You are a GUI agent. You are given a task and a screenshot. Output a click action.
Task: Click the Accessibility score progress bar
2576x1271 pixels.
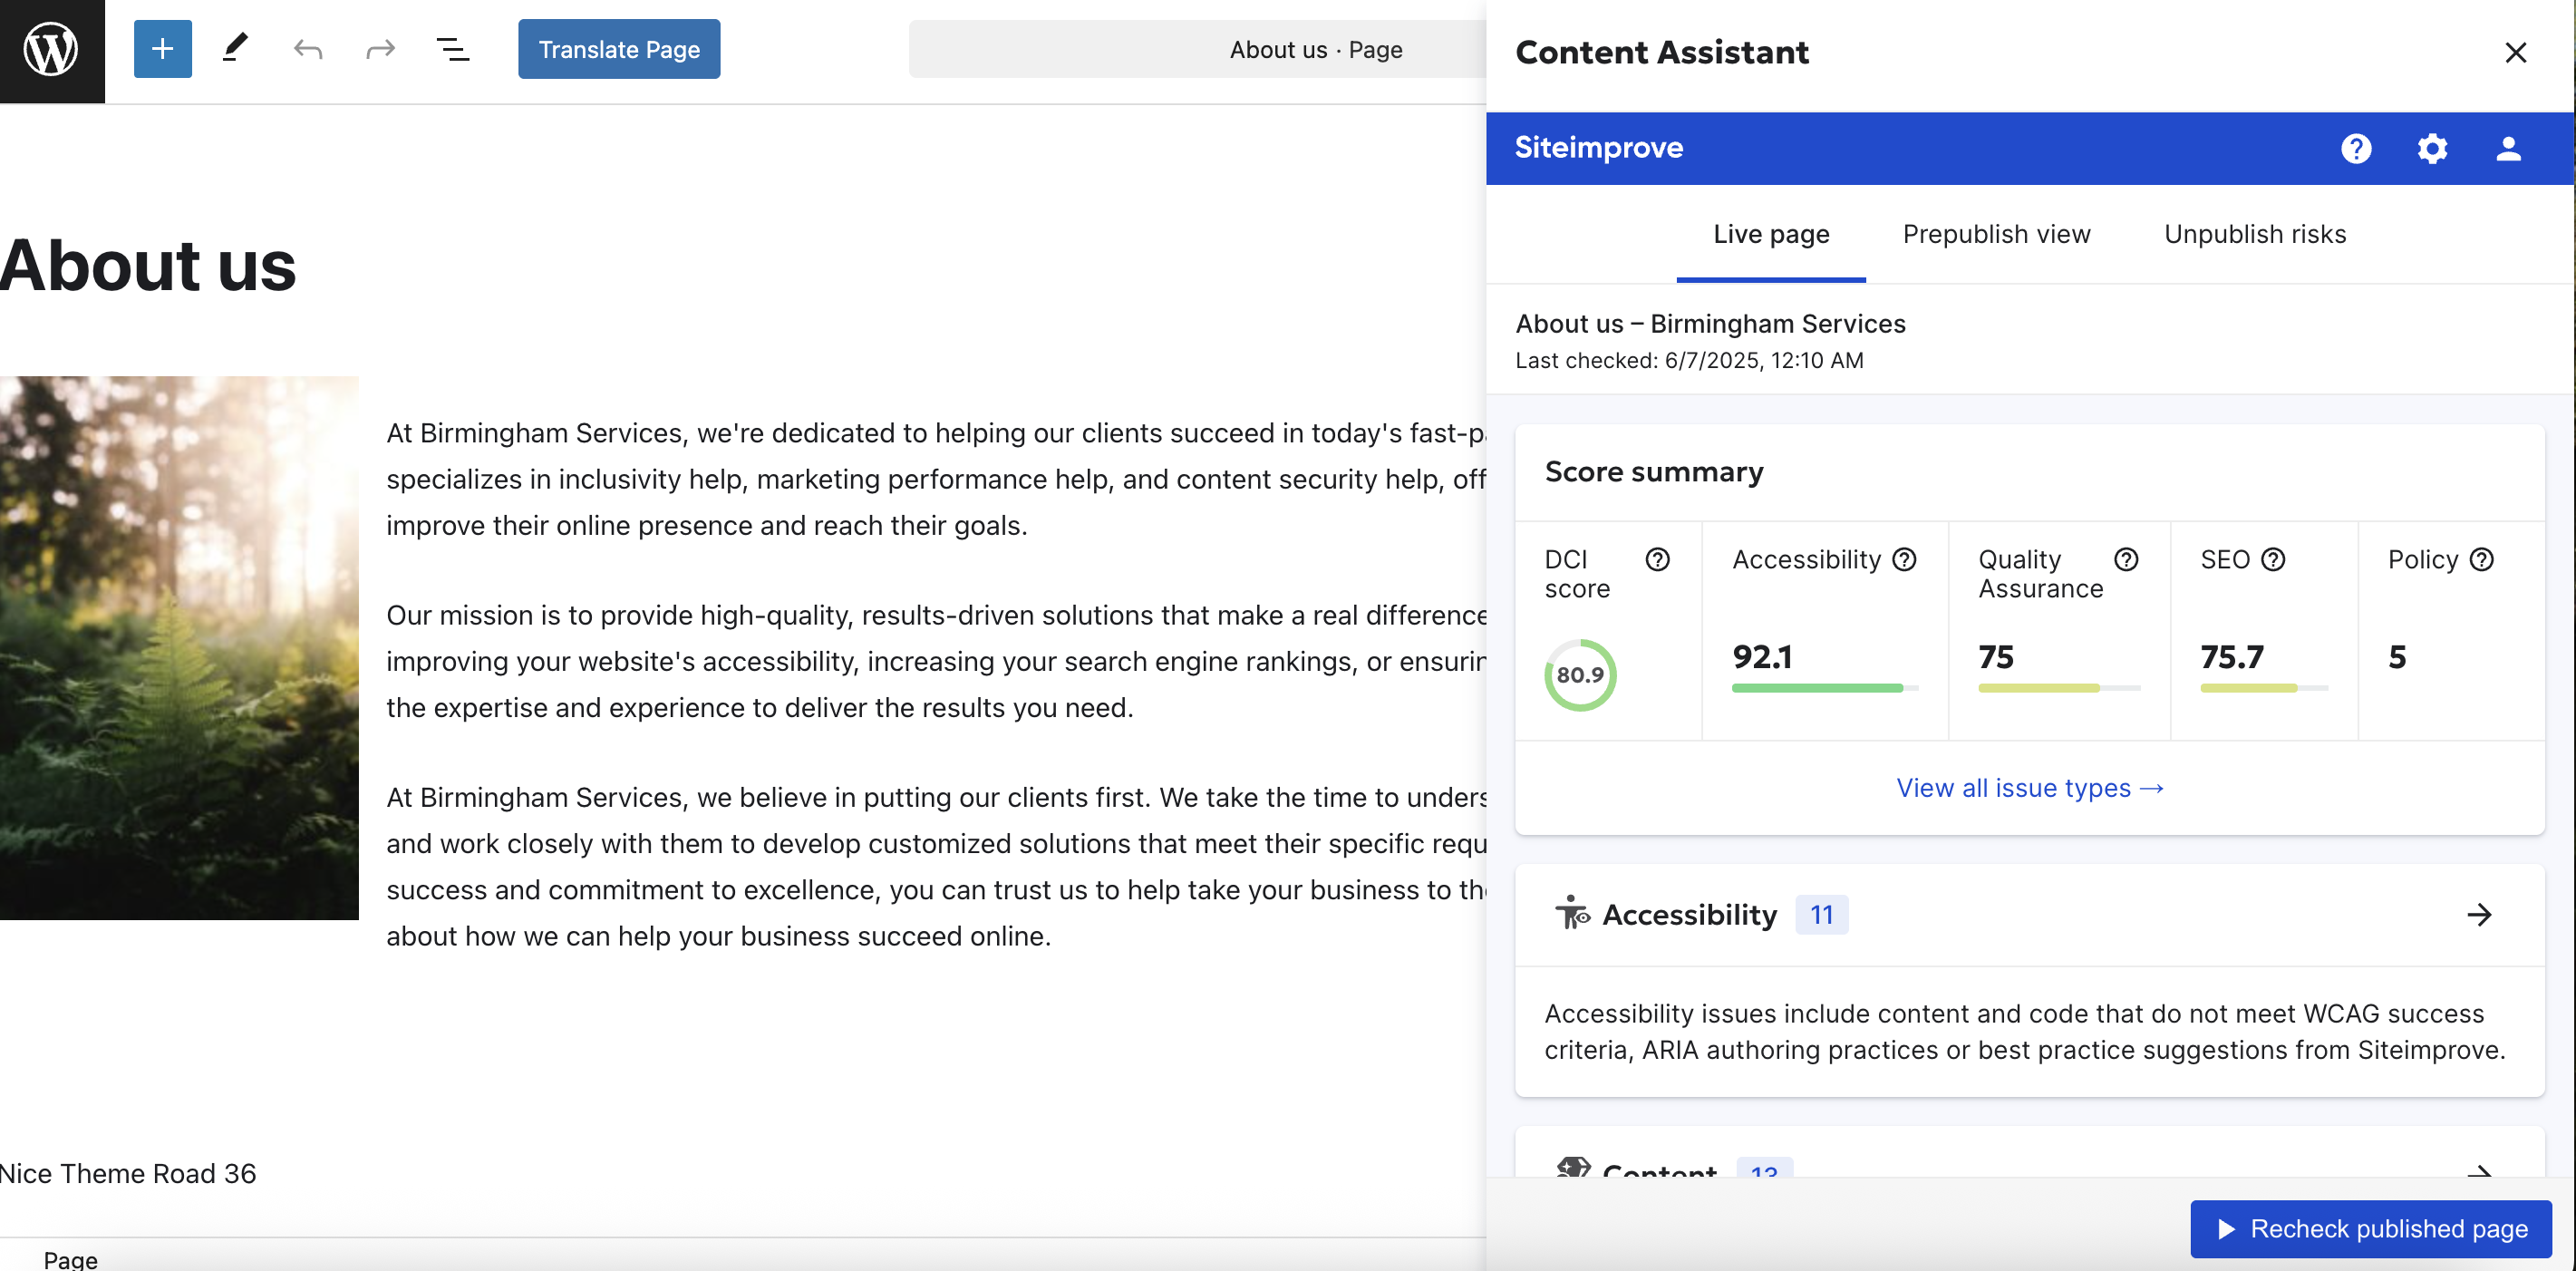pyautogui.click(x=1824, y=688)
